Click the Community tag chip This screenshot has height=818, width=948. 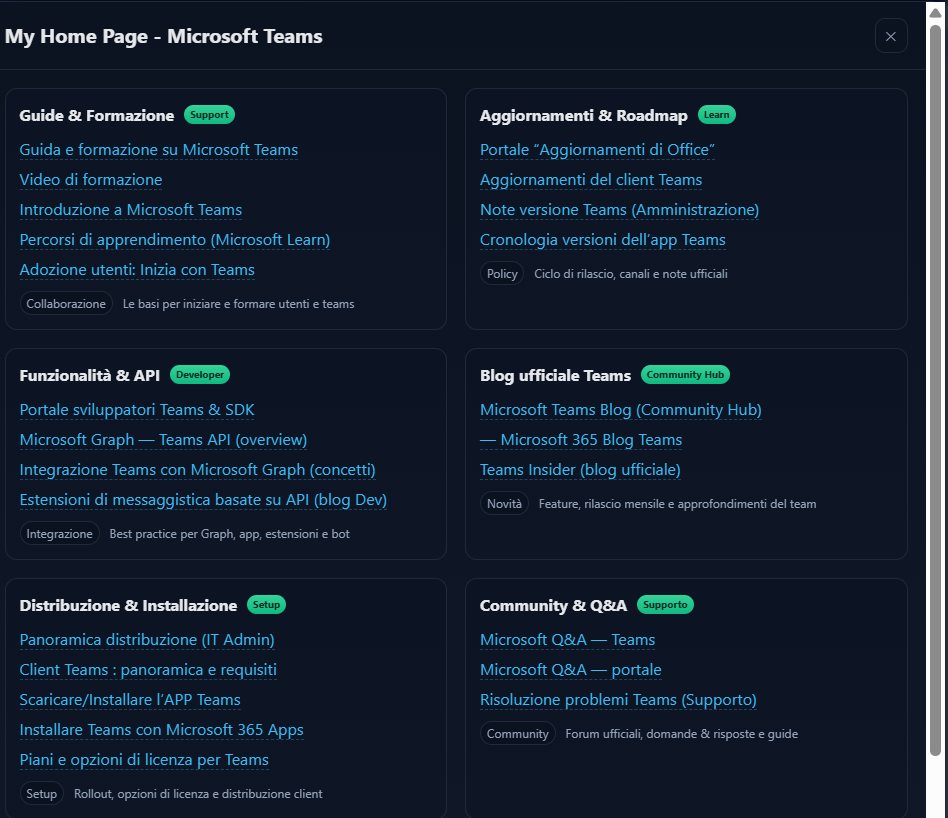tap(518, 734)
